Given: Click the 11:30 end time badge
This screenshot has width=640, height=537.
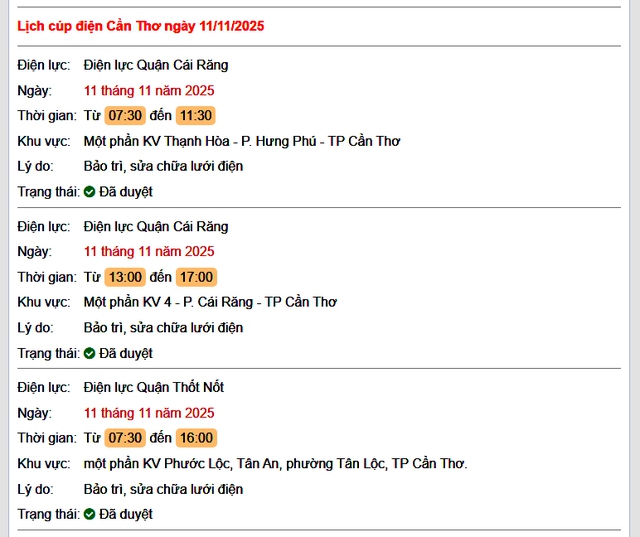Looking at the screenshot, I should (x=195, y=116).
